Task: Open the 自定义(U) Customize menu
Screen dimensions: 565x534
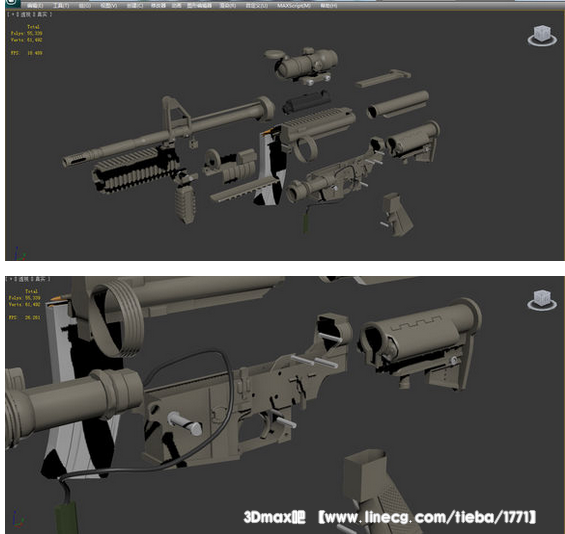Action: click(x=257, y=5)
